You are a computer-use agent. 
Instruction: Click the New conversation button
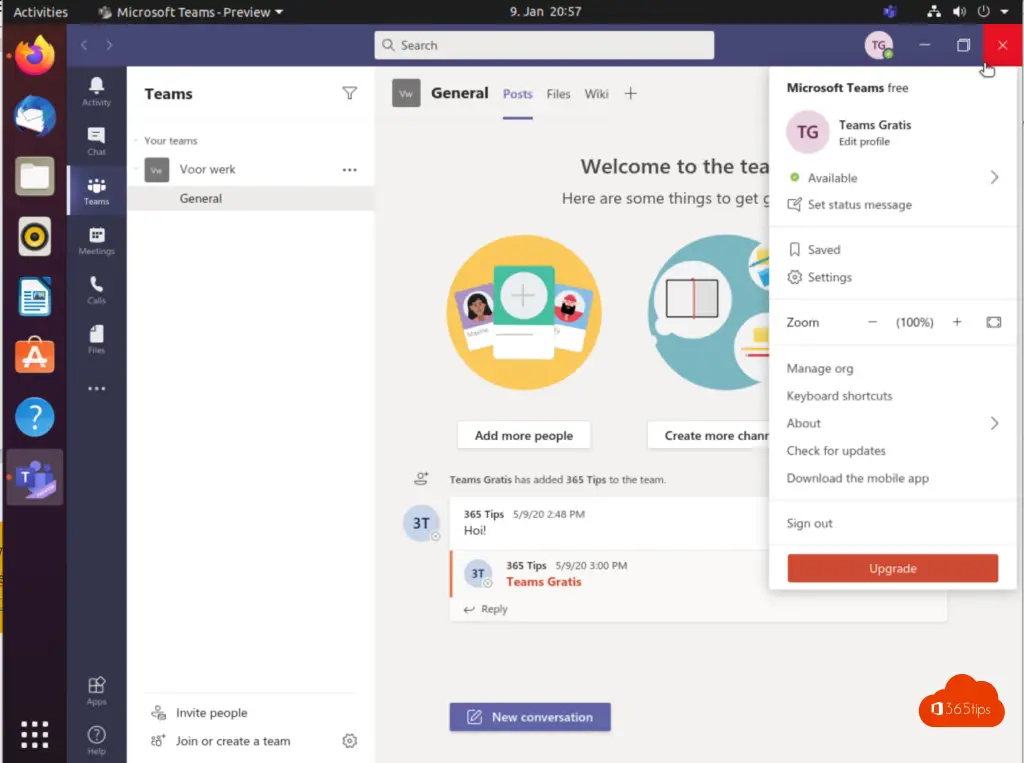pos(530,717)
